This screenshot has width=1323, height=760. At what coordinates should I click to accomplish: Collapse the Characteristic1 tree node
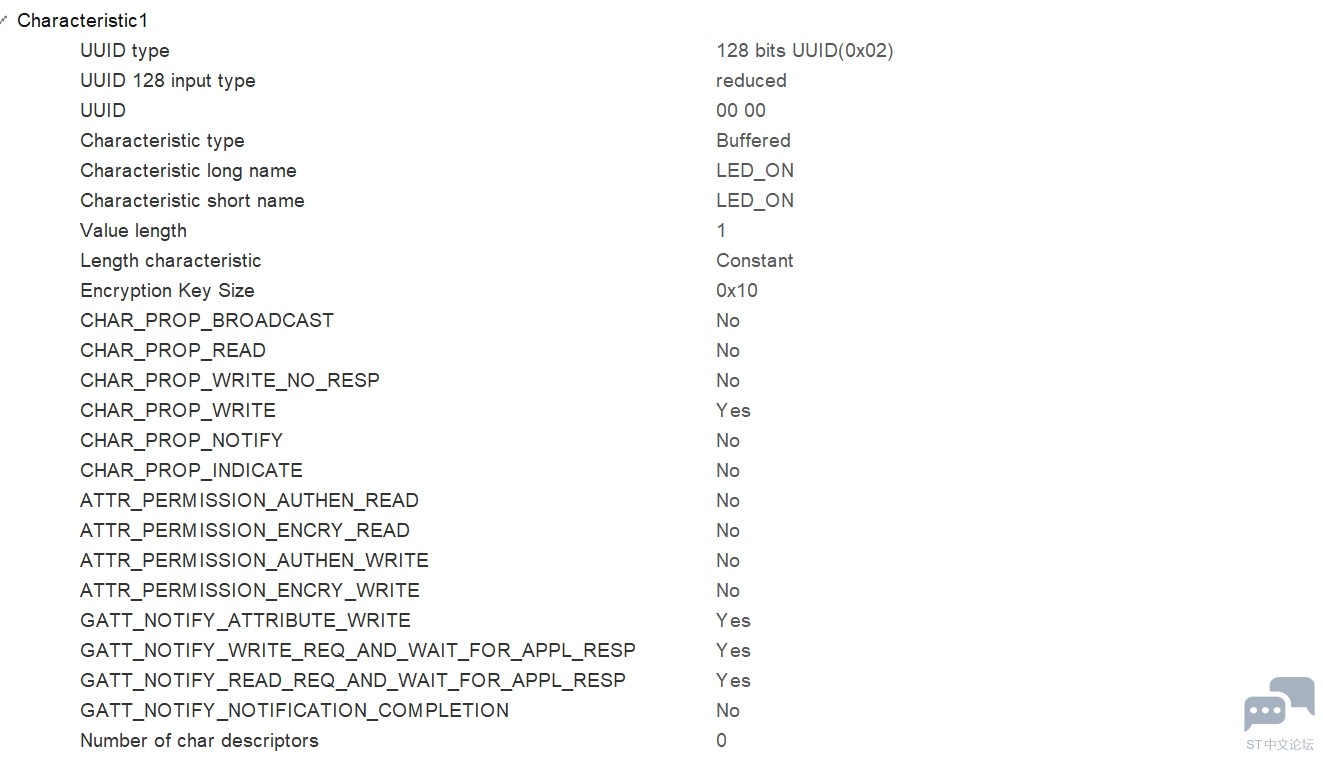coord(4,19)
